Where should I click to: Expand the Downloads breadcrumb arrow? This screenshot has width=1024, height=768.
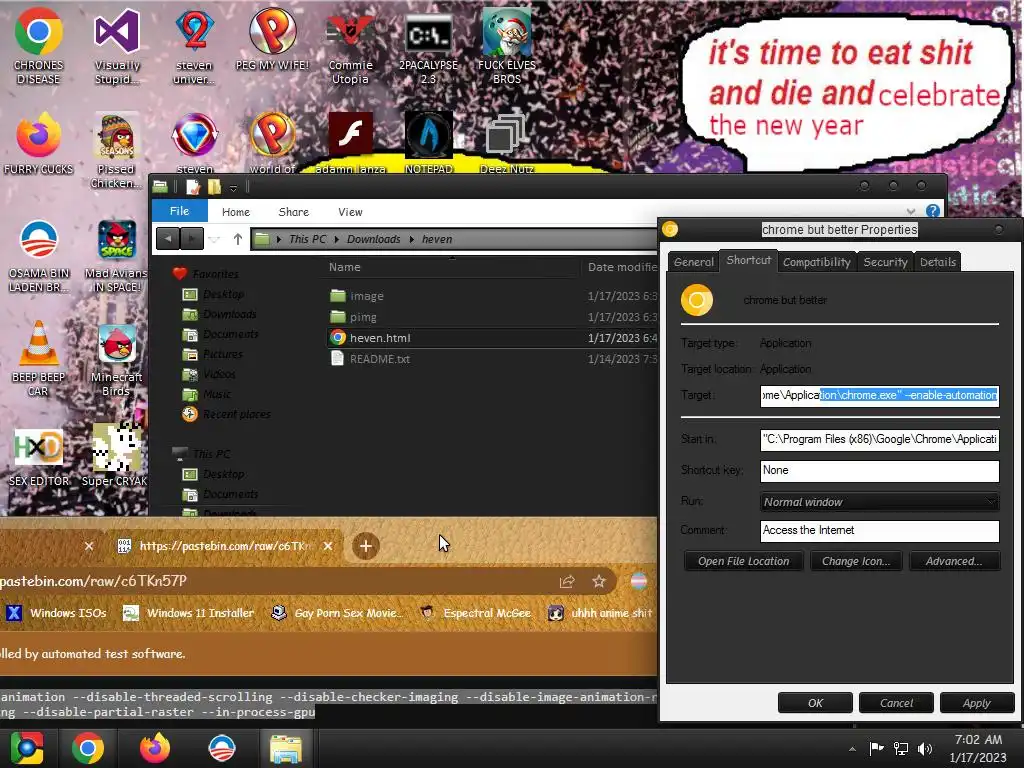pyautogui.click(x=411, y=240)
